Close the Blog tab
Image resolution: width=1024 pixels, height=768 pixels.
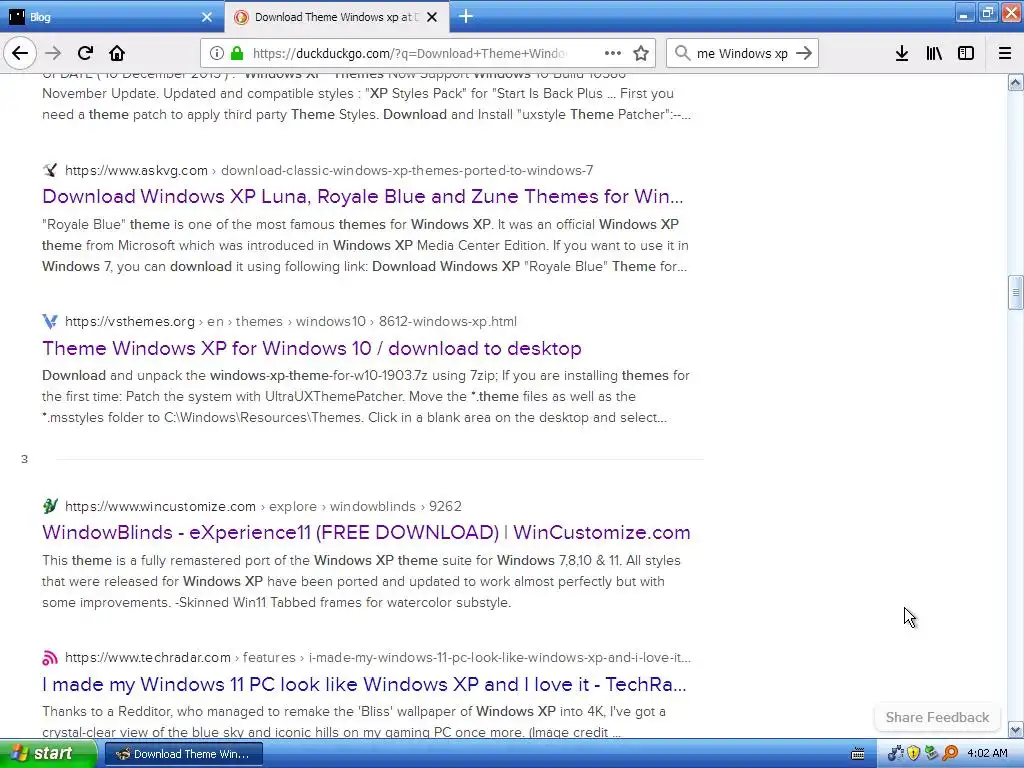coord(207,17)
